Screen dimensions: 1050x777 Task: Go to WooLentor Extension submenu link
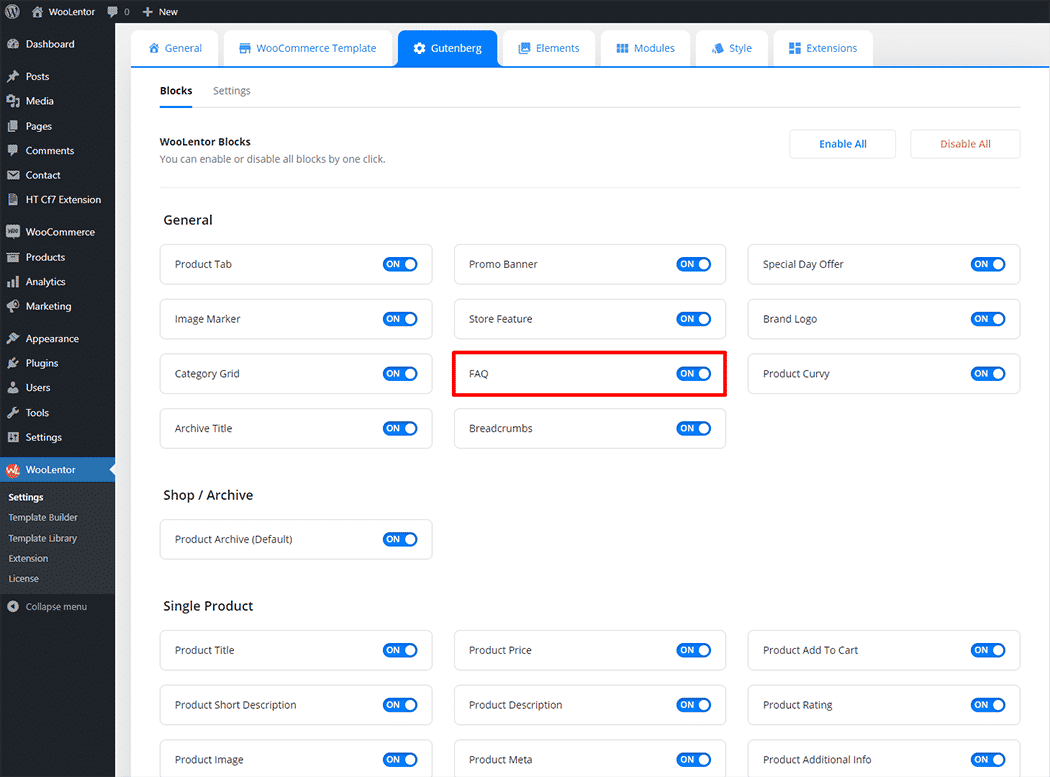28,559
